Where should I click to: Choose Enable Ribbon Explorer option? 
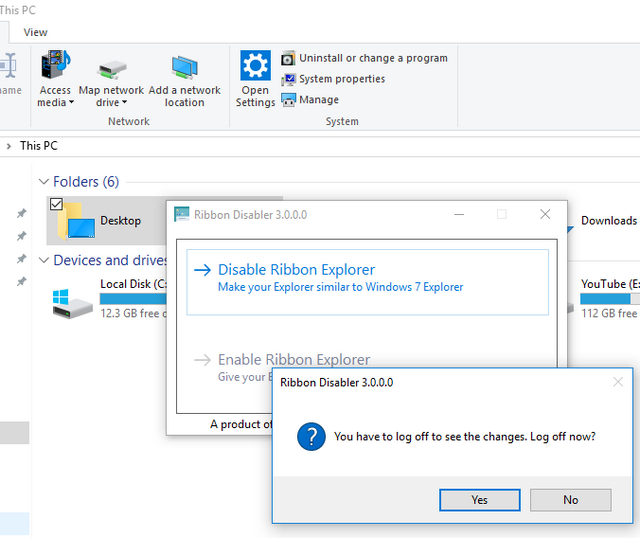coord(294,360)
